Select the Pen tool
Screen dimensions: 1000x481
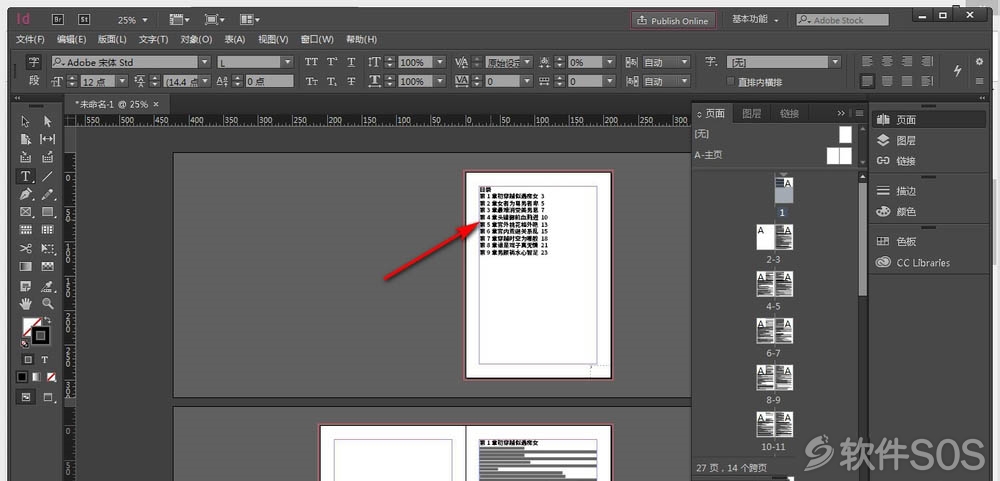click(x=26, y=194)
